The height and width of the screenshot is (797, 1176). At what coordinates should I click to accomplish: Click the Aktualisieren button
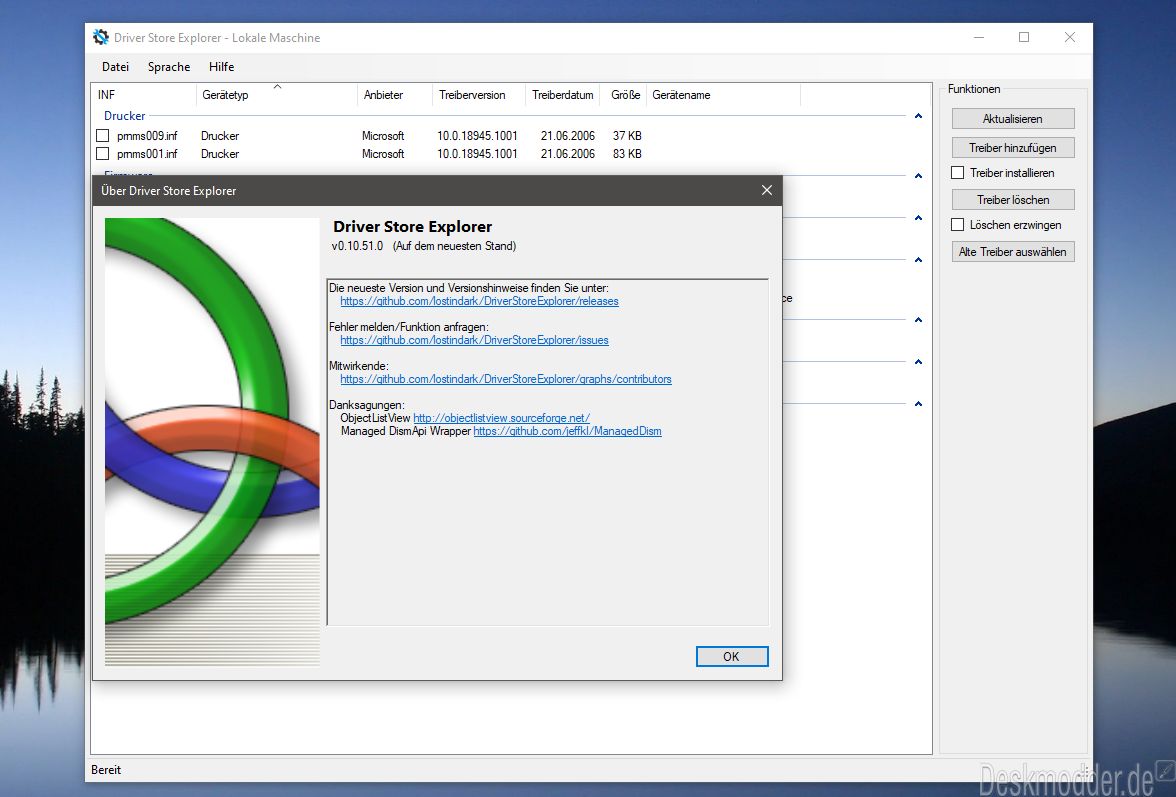[x=1012, y=118]
